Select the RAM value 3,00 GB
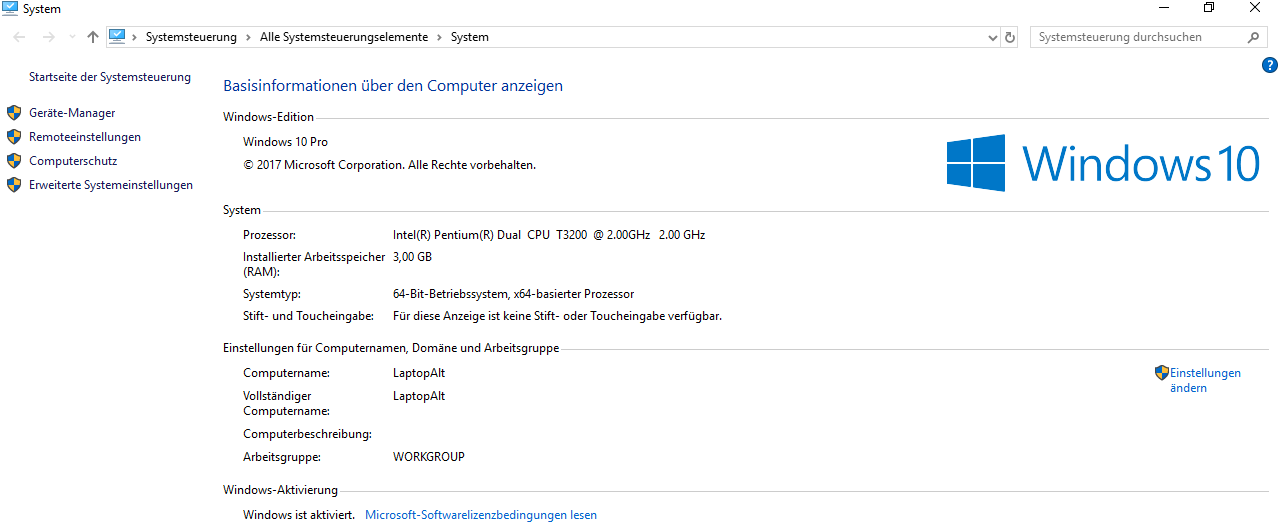This screenshot has width=1280, height=531. 412,257
